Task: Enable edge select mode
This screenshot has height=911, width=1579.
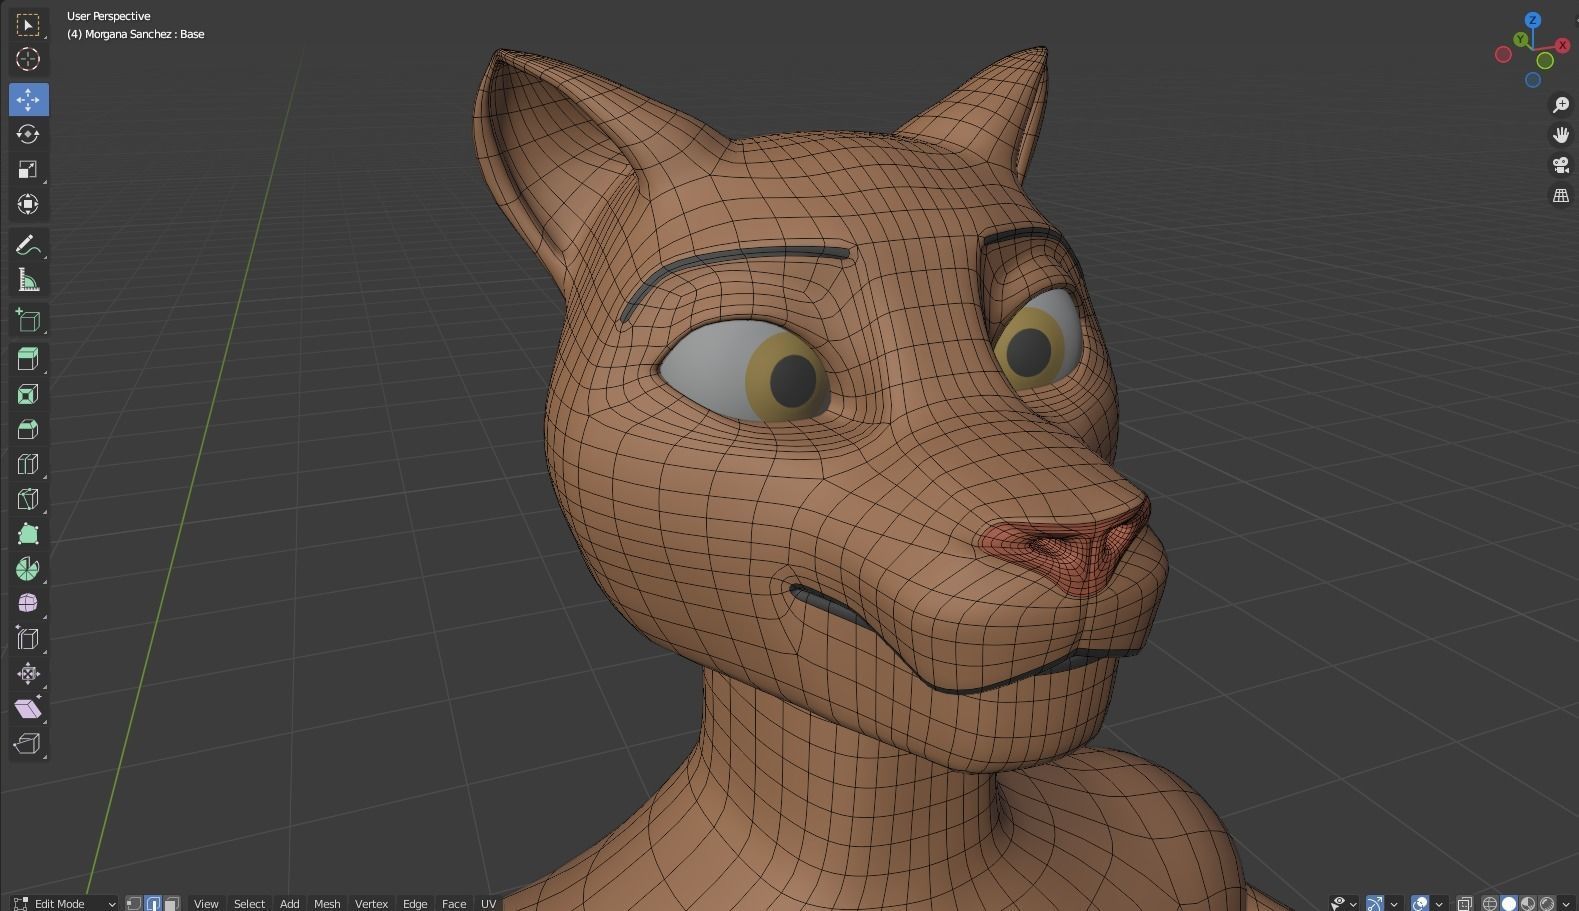Action: [153, 903]
